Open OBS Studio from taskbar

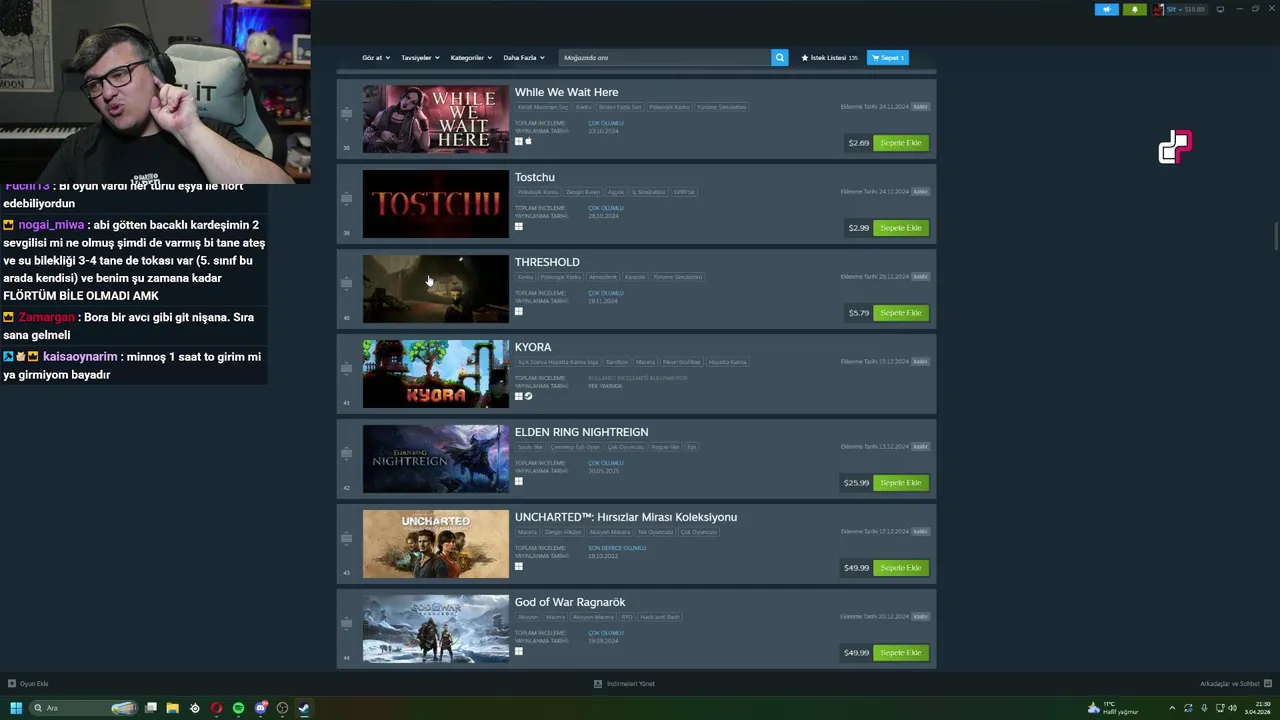coord(282,708)
